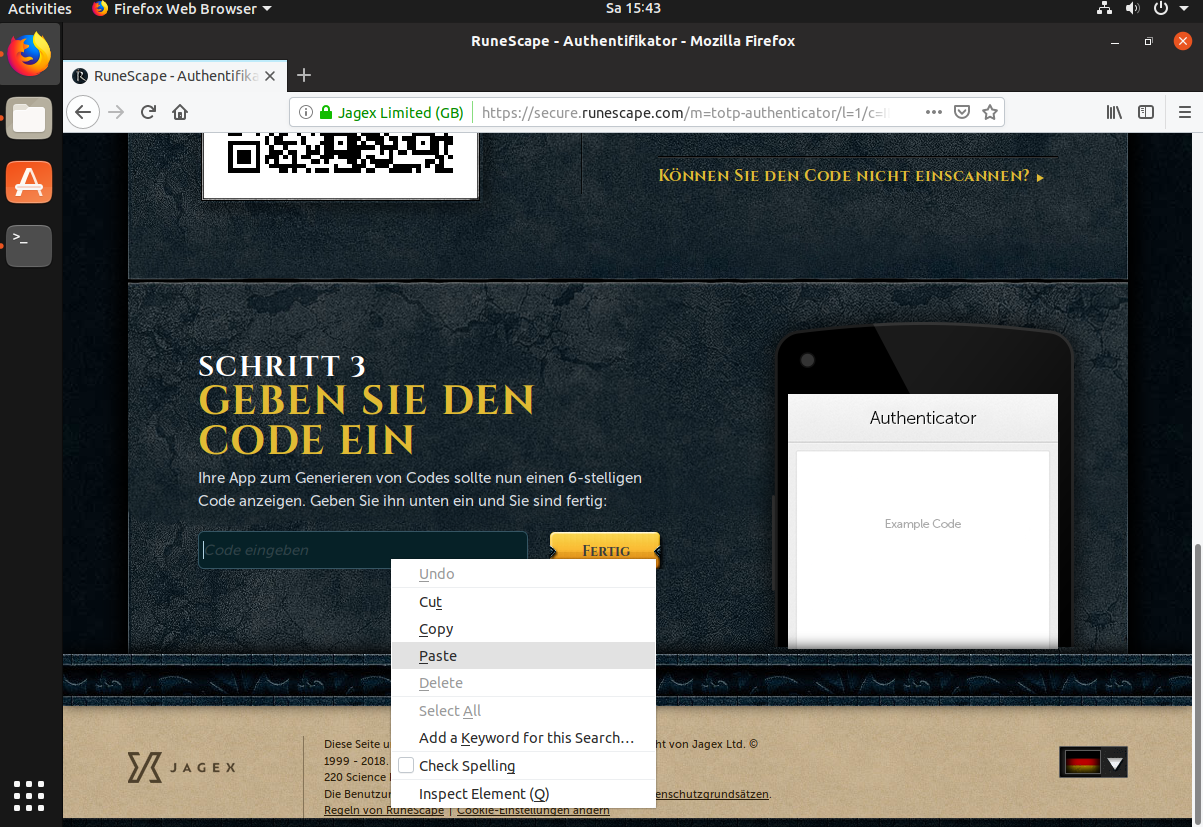The width and height of the screenshot is (1203, 827).
Task: Open the Pocket save icon
Action: click(961, 112)
